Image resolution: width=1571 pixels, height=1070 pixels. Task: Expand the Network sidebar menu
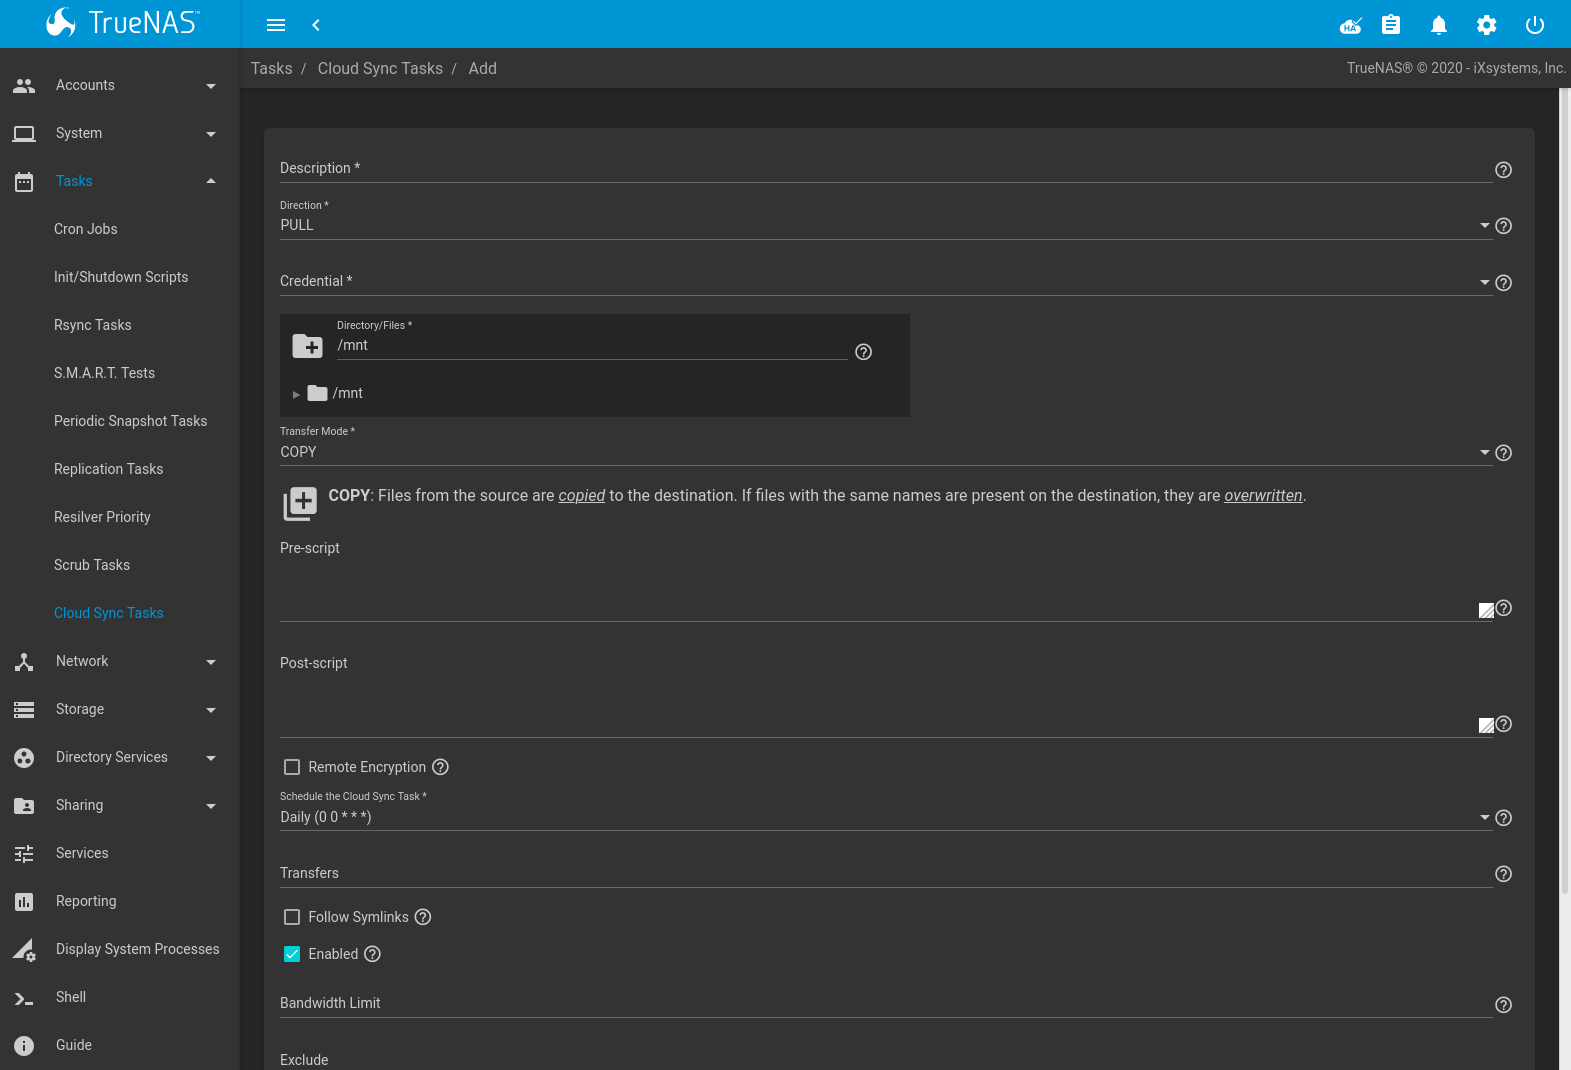pos(120,661)
